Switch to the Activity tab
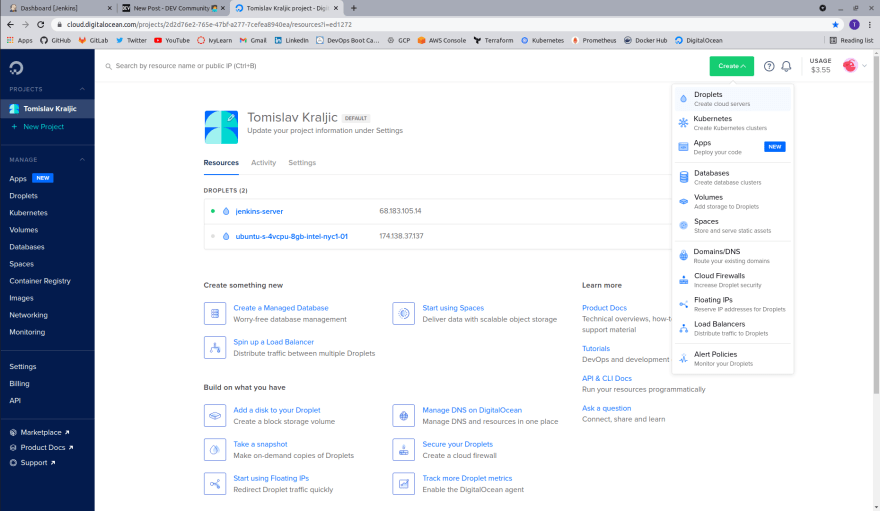The width and height of the screenshot is (880, 511). coord(263,163)
